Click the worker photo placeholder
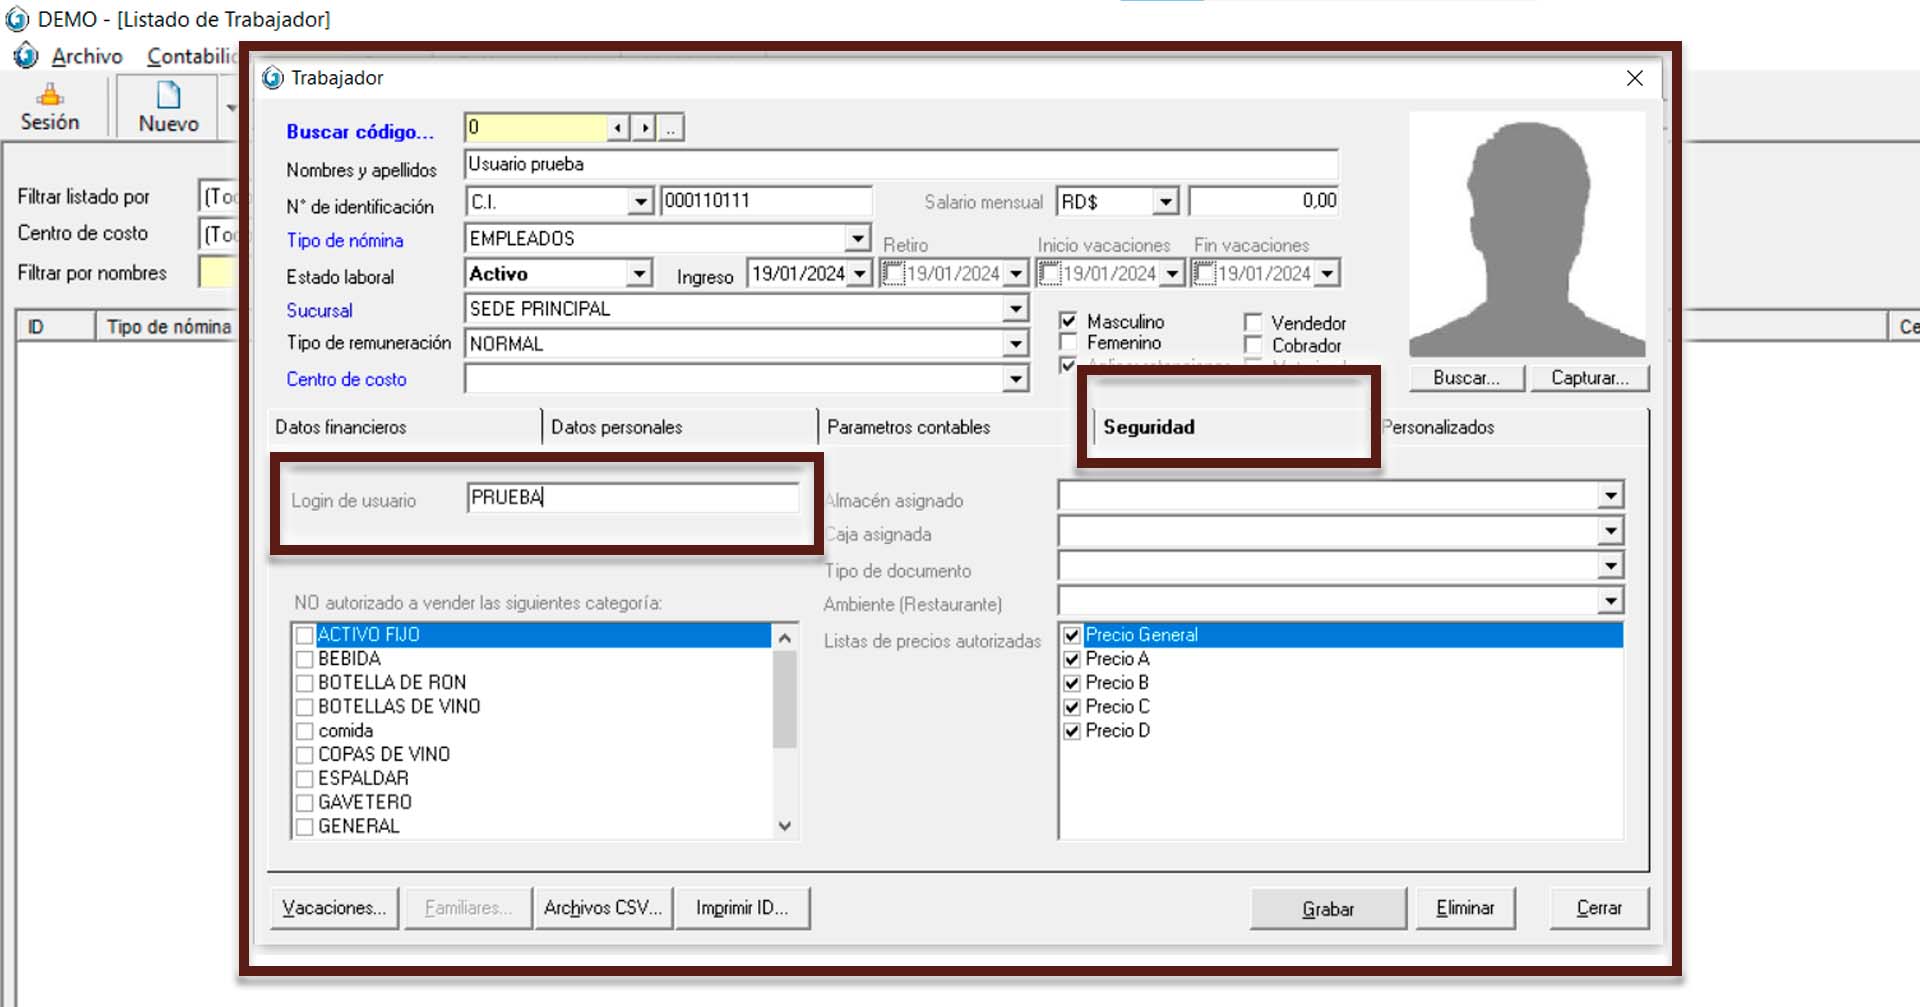The width and height of the screenshot is (1920, 1007). pos(1526,235)
